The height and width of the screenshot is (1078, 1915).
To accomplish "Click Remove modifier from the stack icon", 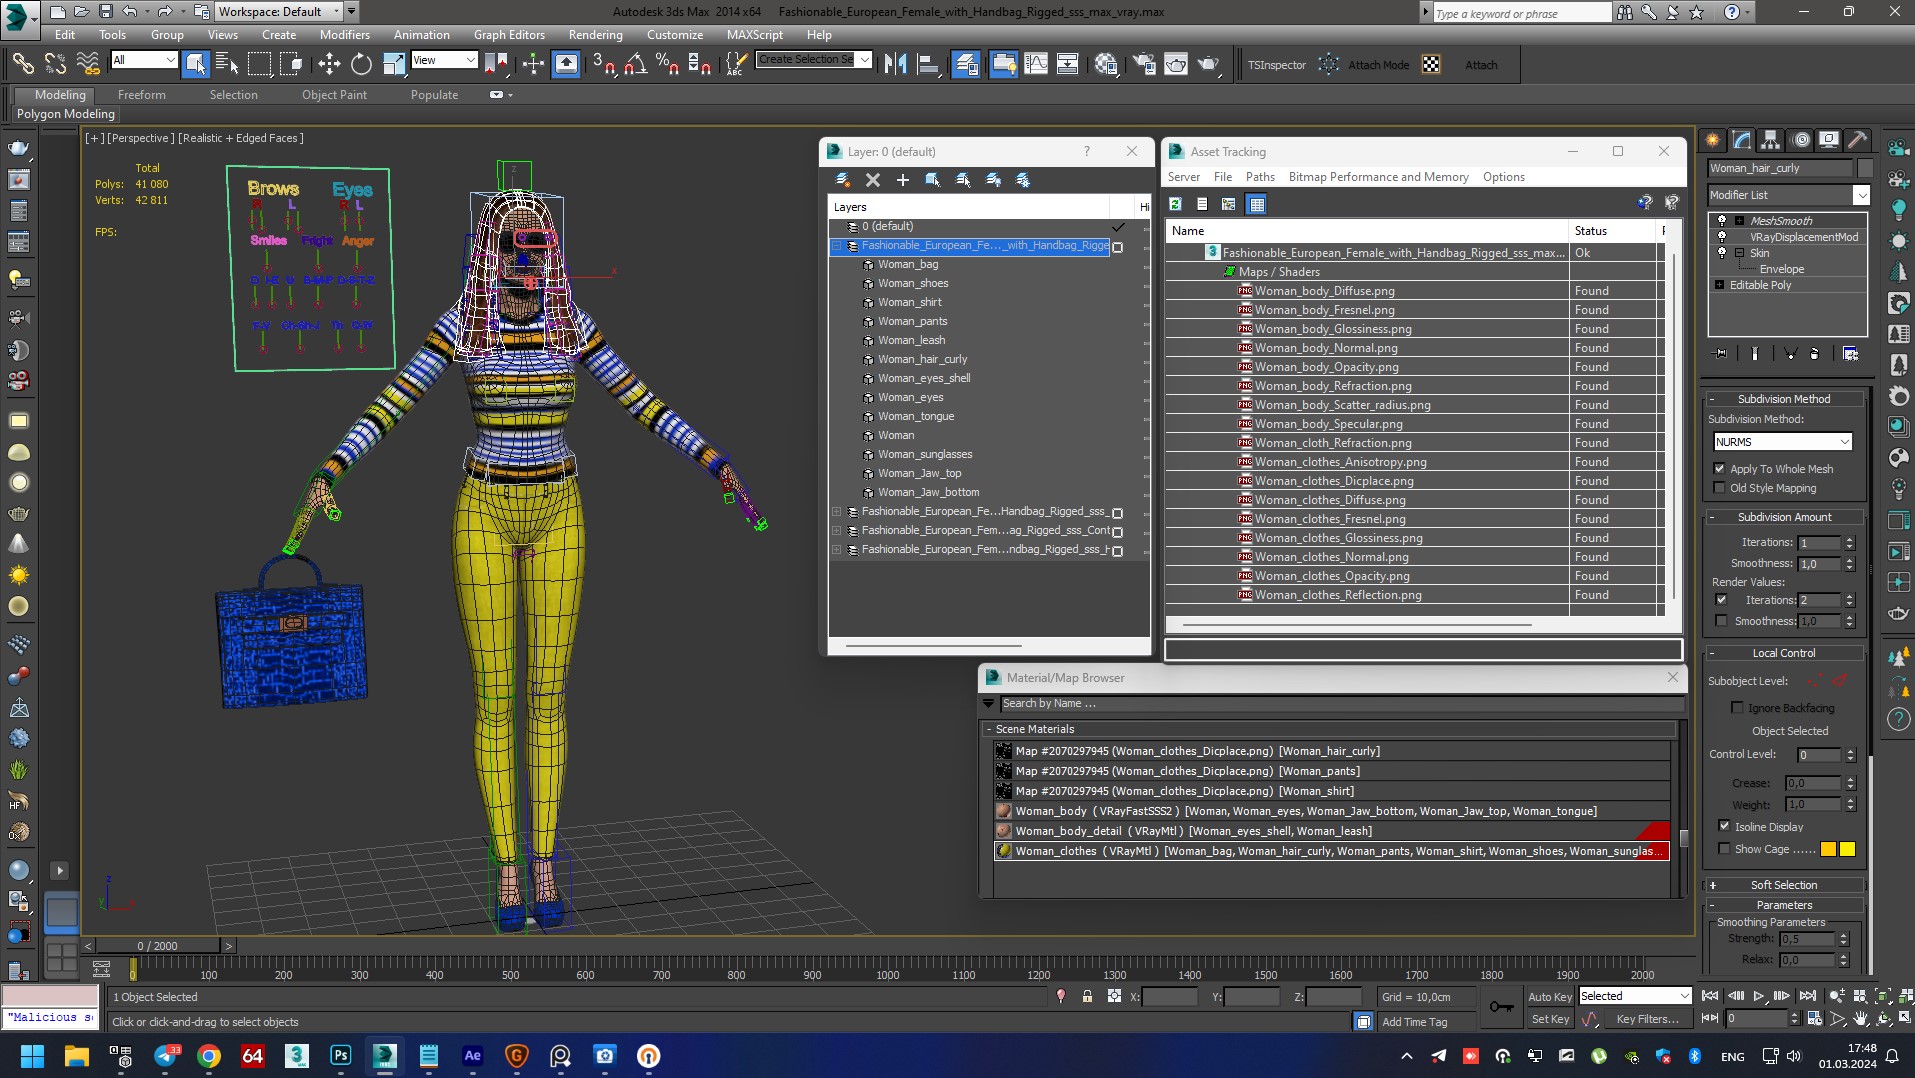I will [1815, 353].
